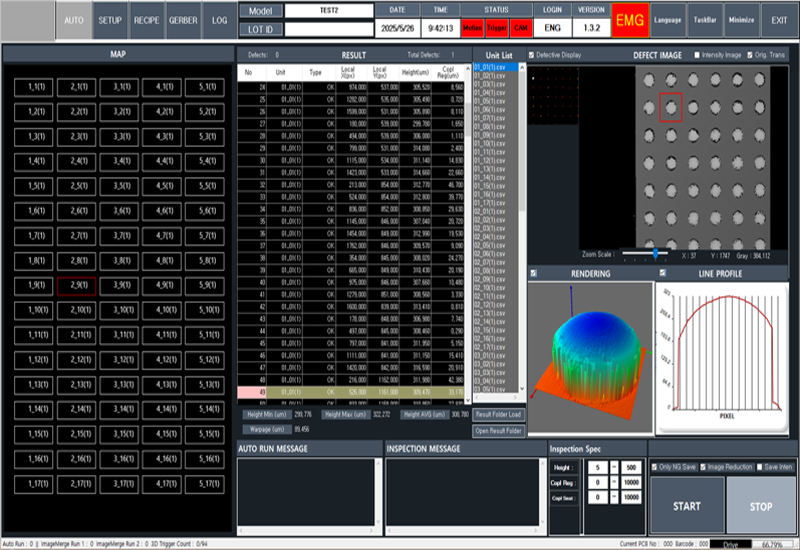Viewport: 800px width, 550px height.
Task: Click the red-boxed defect in defect image
Action: click(671, 105)
